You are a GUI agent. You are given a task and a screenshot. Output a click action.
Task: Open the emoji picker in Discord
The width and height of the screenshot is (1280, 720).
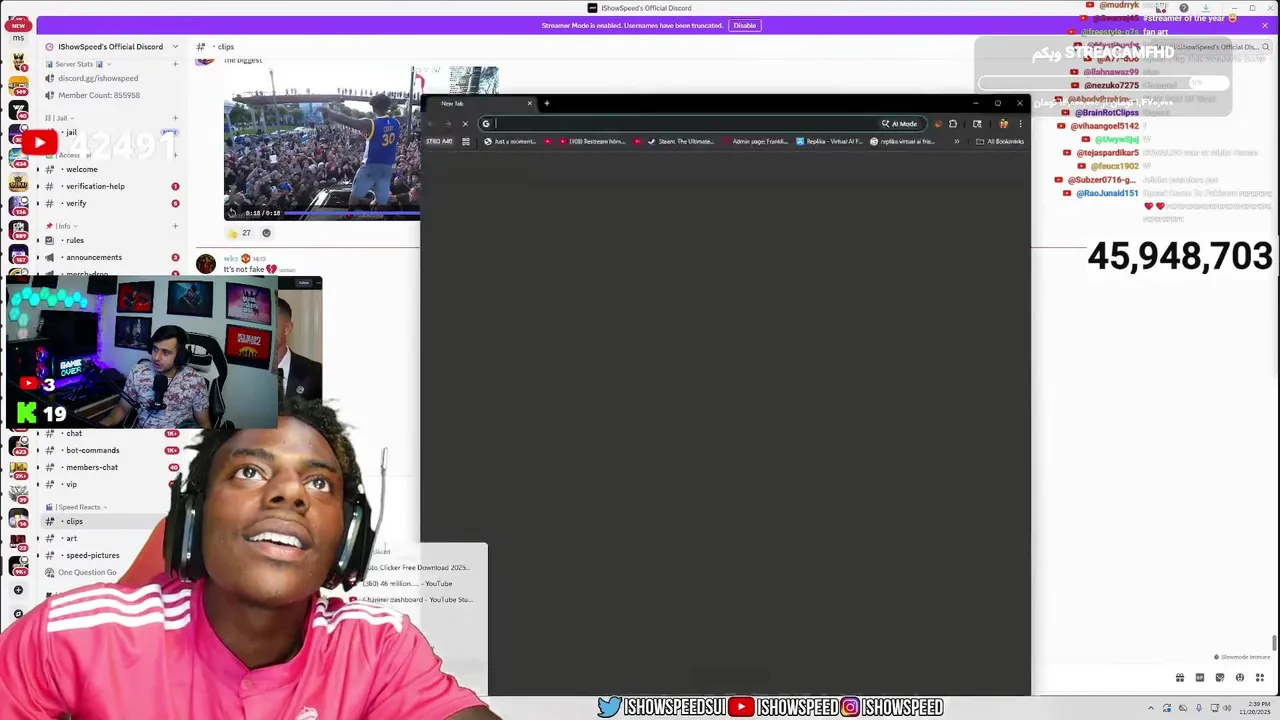(1240, 678)
